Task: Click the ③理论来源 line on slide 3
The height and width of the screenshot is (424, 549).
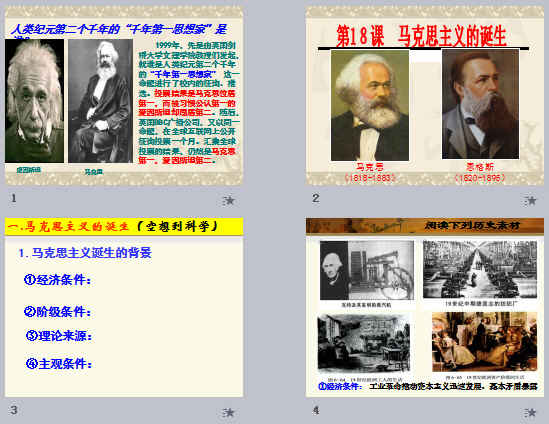Action: pyautogui.click(x=59, y=336)
